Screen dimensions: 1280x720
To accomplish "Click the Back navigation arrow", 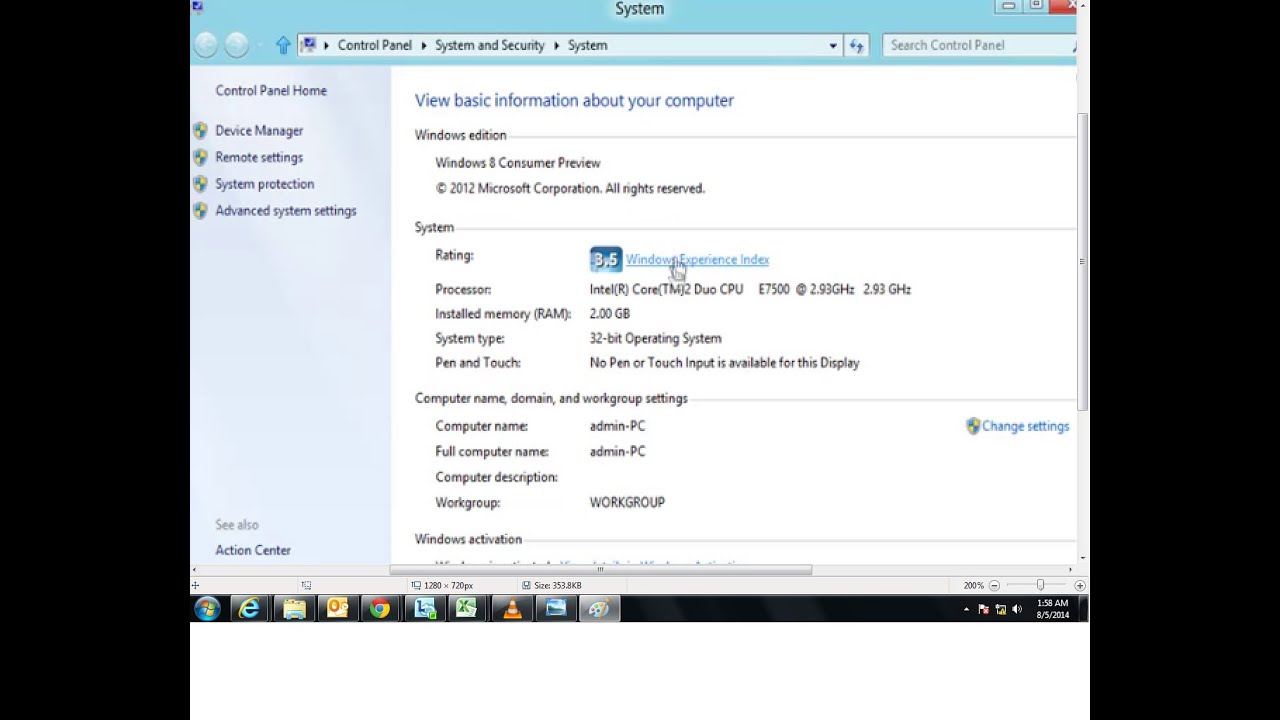I will coord(206,45).
